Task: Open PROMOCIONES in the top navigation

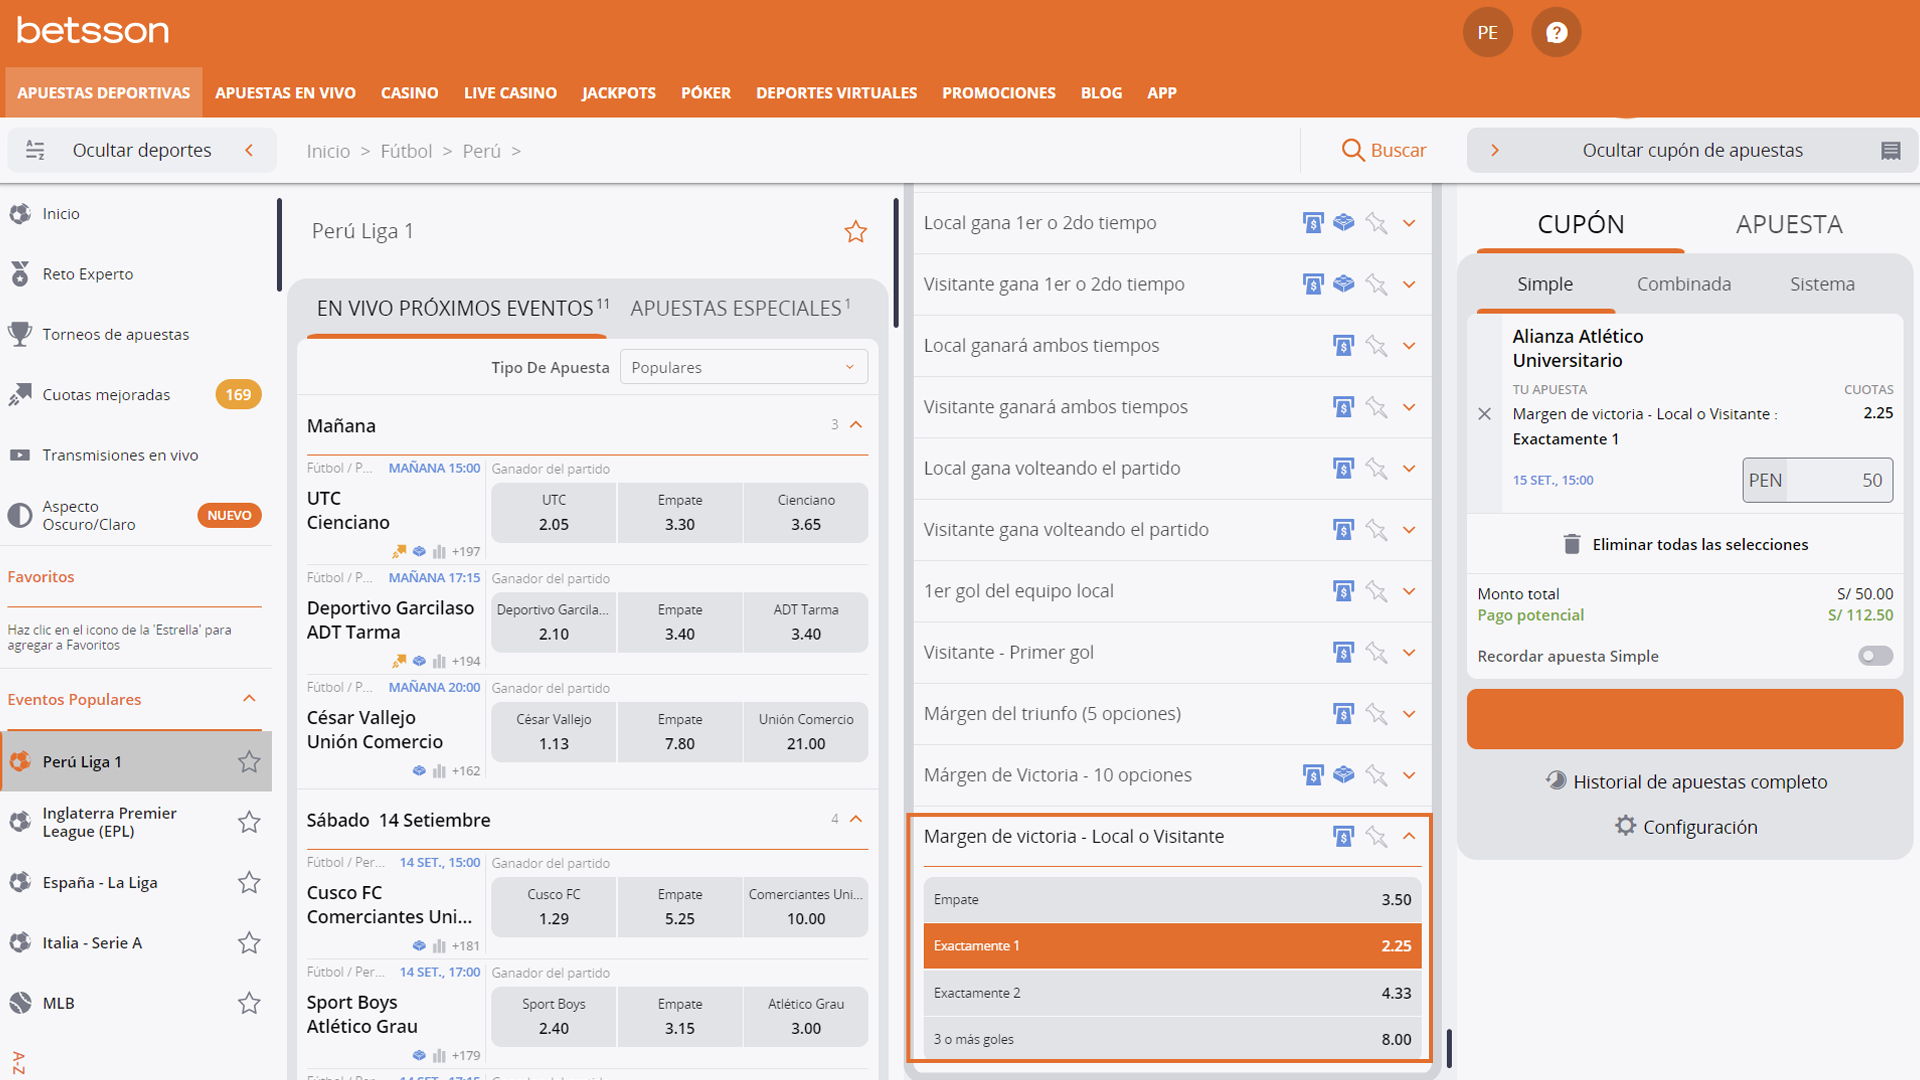Action: [x=998, y=93]
